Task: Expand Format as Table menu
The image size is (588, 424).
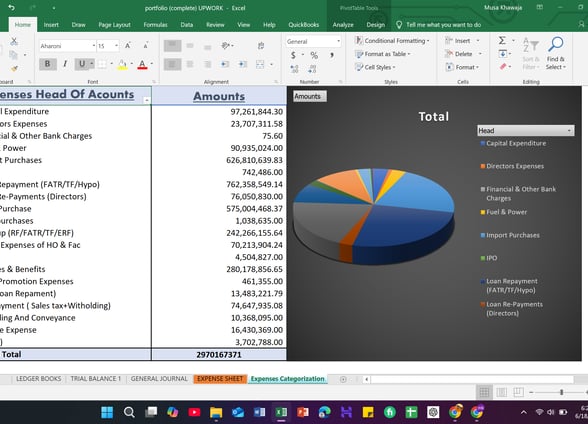Action: pos(382,54)
